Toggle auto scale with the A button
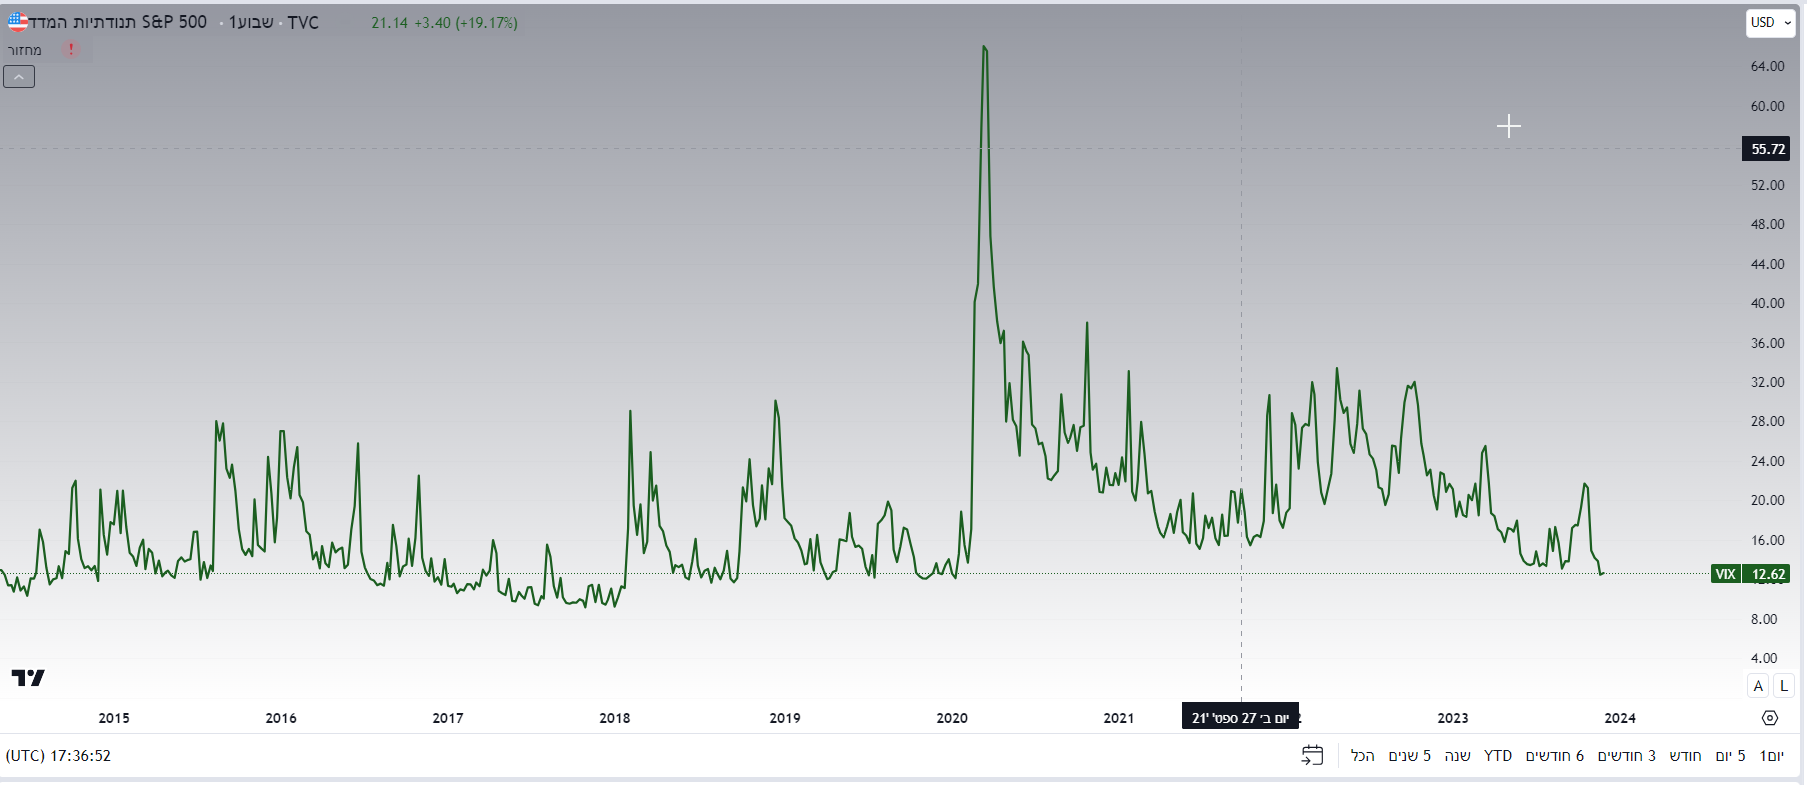This screenshot has height=785, width=1807. [x=1758, y=686]
